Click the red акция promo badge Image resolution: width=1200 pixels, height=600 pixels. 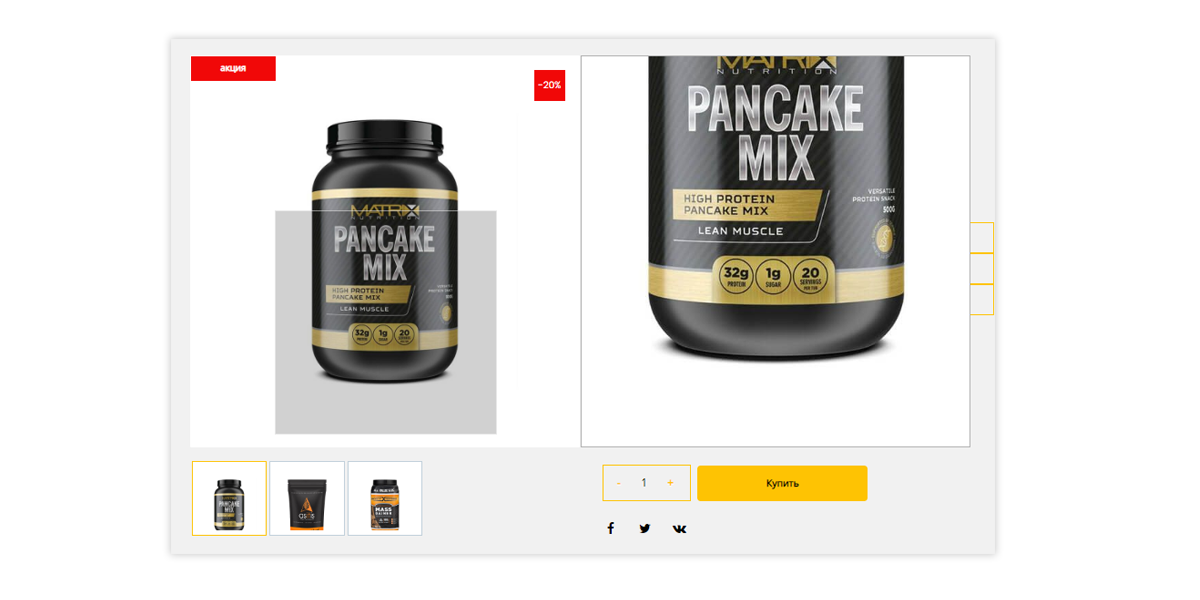[233, 68]
